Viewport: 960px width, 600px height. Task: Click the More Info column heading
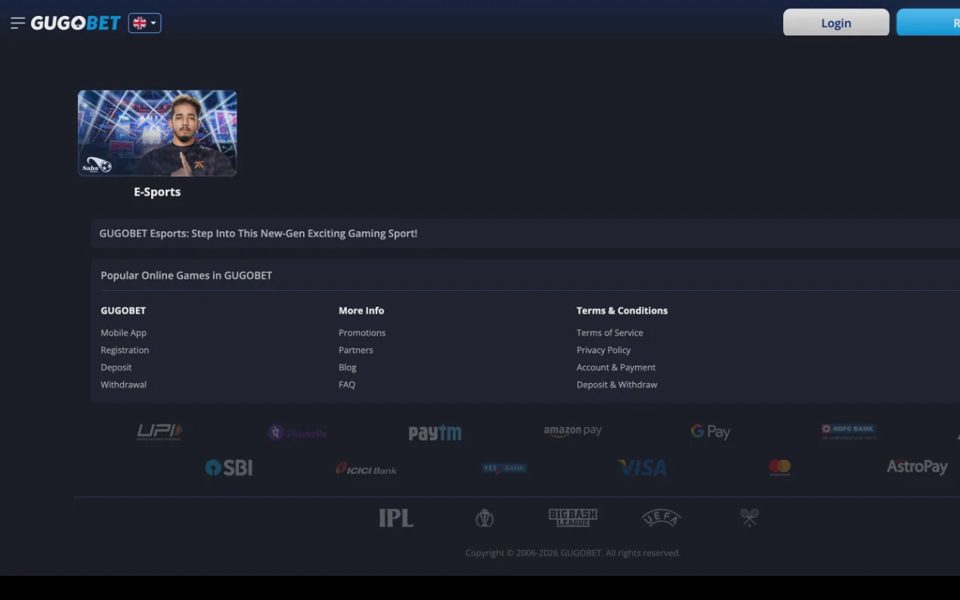tap(361, 310)
